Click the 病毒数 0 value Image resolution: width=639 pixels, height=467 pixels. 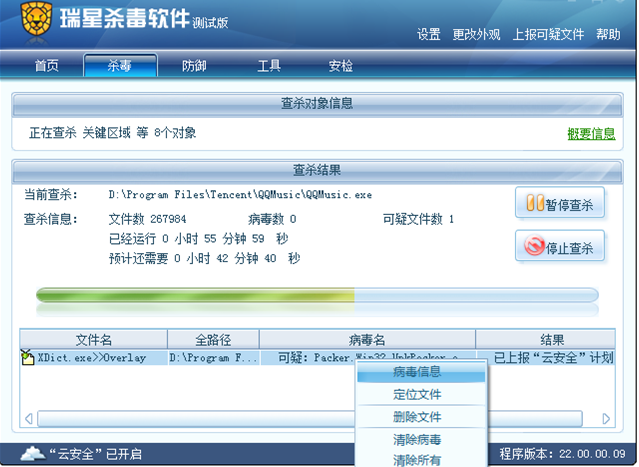(x=272, y=219)
